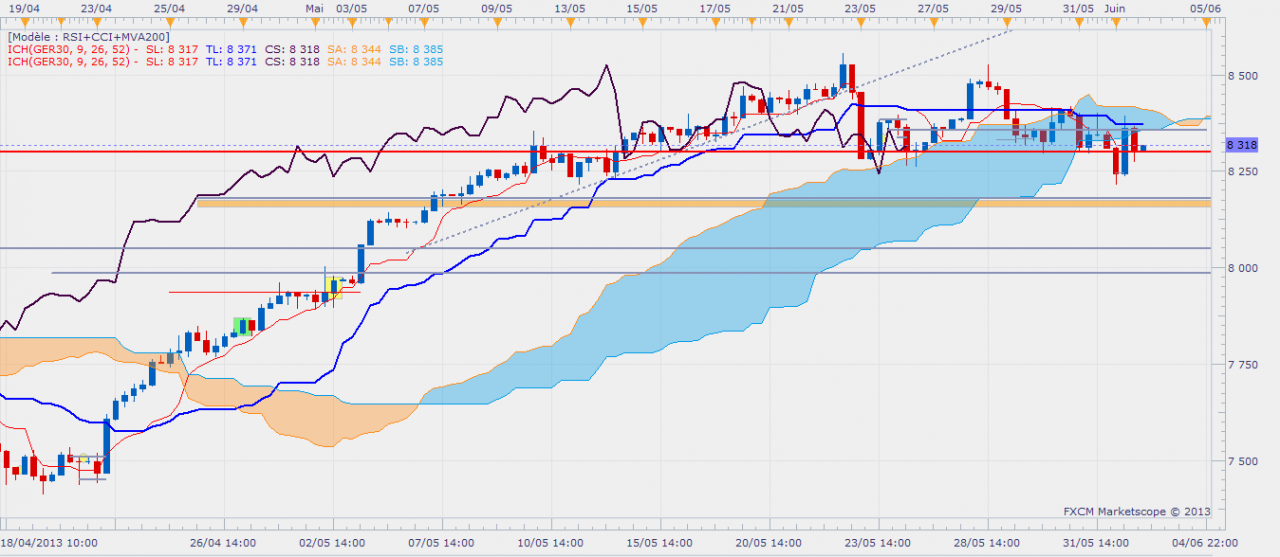Click the '15/05 14:00' time axis label
Screen dimensions: 1280x557
(x=660, y=541)
